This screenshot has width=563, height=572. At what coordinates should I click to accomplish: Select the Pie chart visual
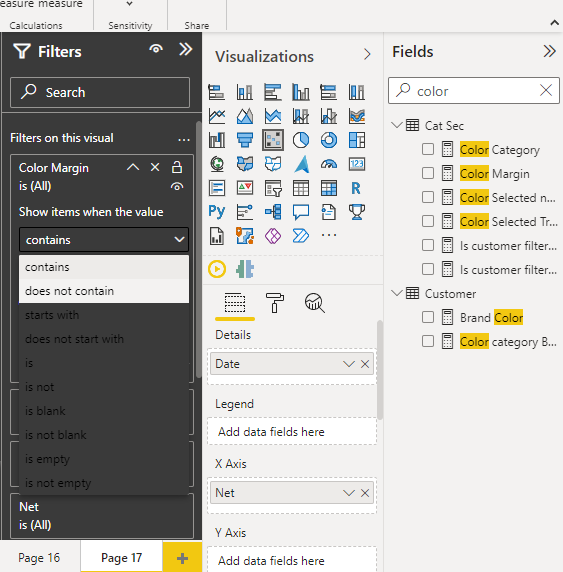tap(301, 140)
